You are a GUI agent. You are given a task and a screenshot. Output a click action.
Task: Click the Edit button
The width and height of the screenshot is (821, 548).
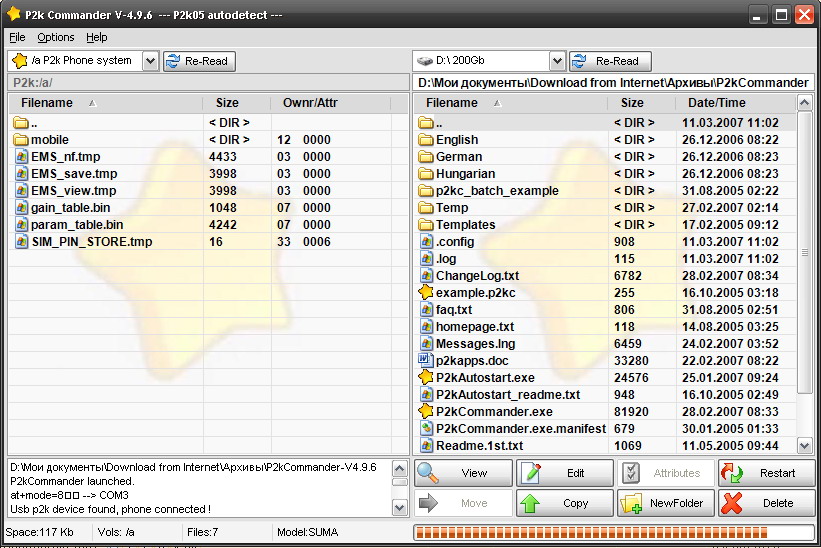coord(565,473)
